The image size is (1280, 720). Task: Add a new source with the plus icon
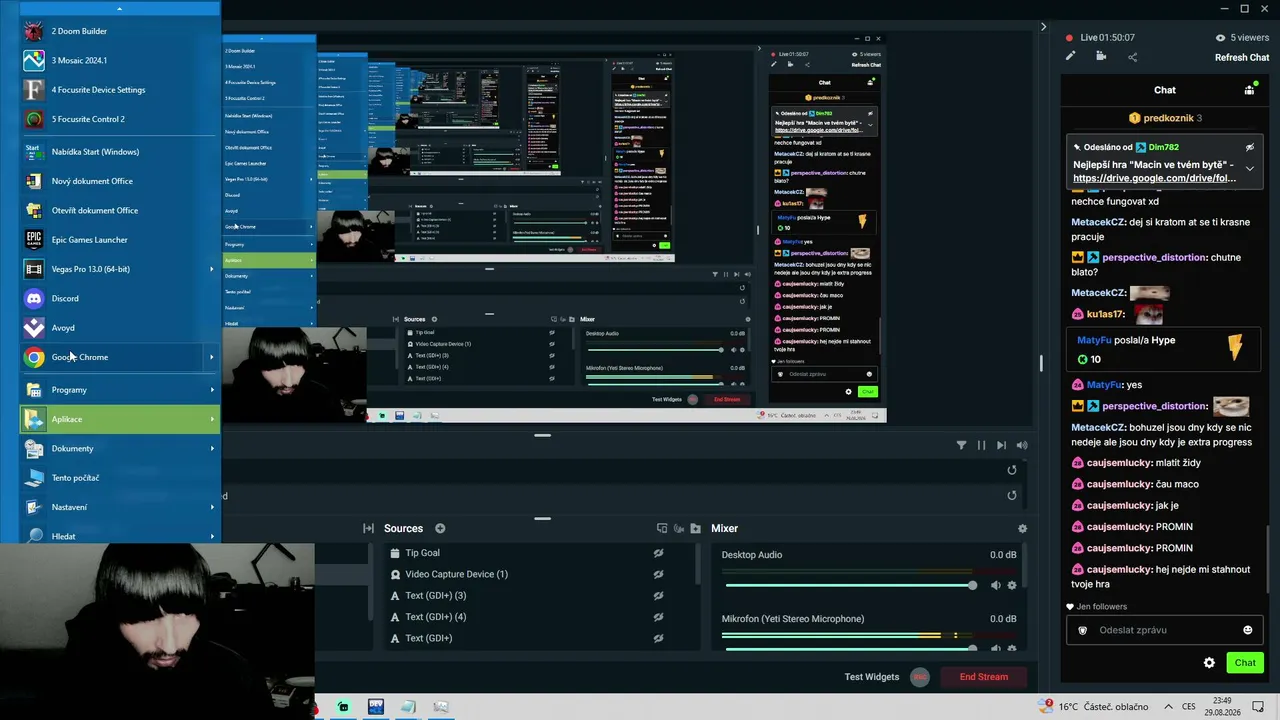point(440,528)
